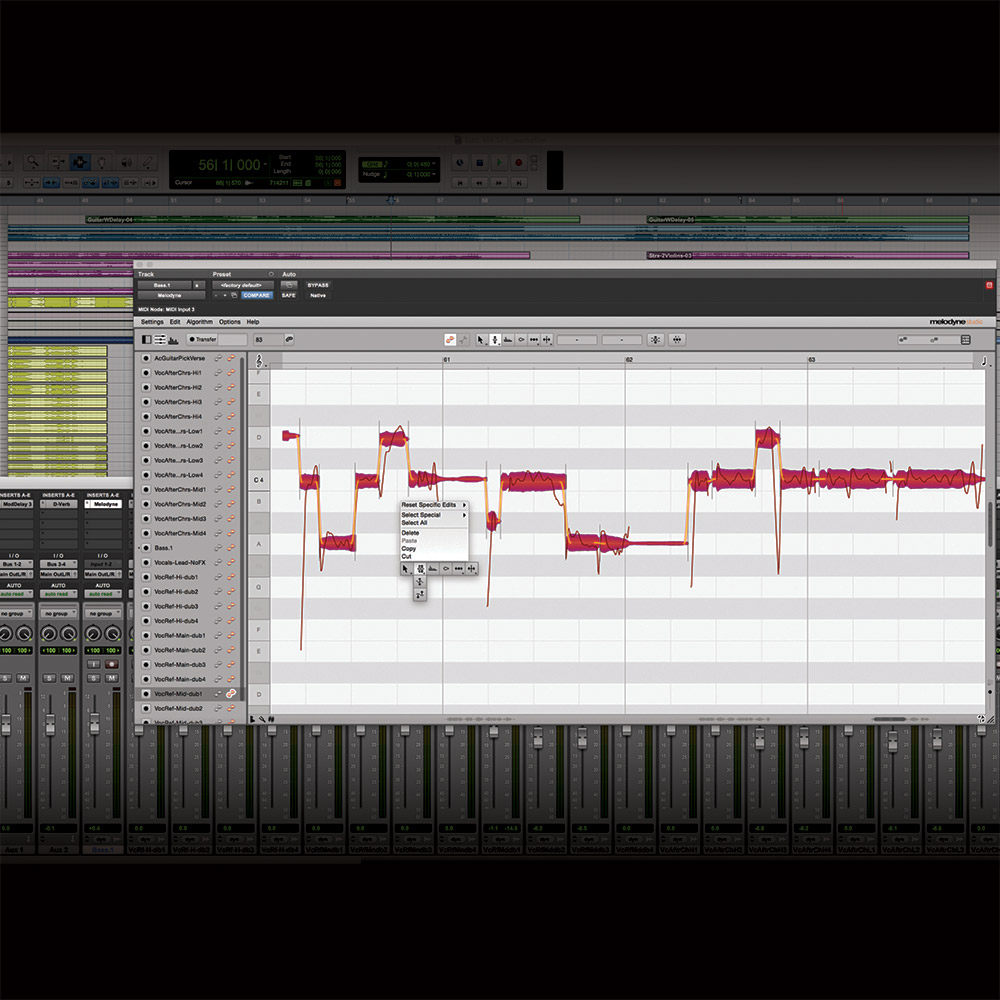1000x1000 pixels.
Task: Open the Edit menu in Melodyne
Action: (x=175, y=322)
